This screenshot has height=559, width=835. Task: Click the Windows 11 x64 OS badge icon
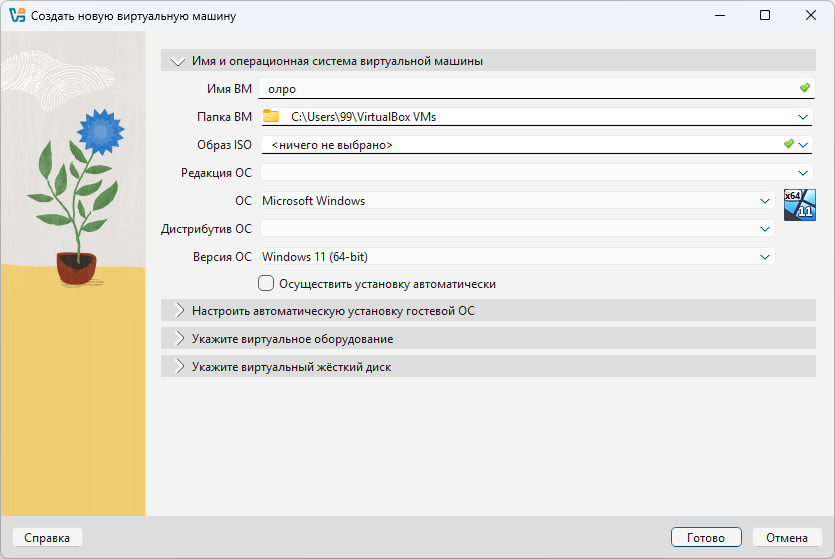coord(799,203)
